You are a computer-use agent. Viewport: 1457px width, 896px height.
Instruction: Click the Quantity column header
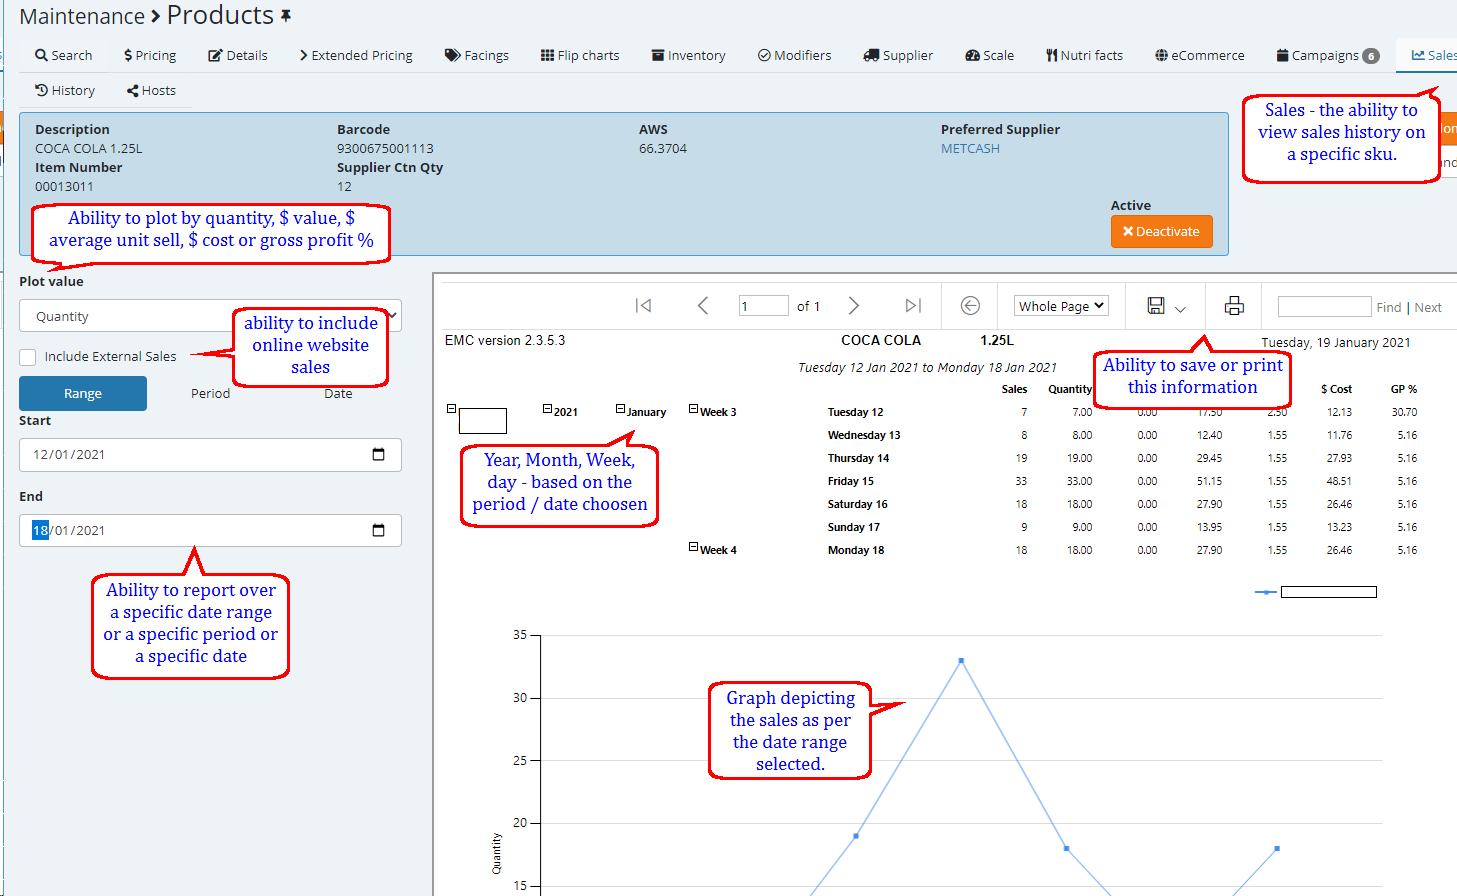1070,389
